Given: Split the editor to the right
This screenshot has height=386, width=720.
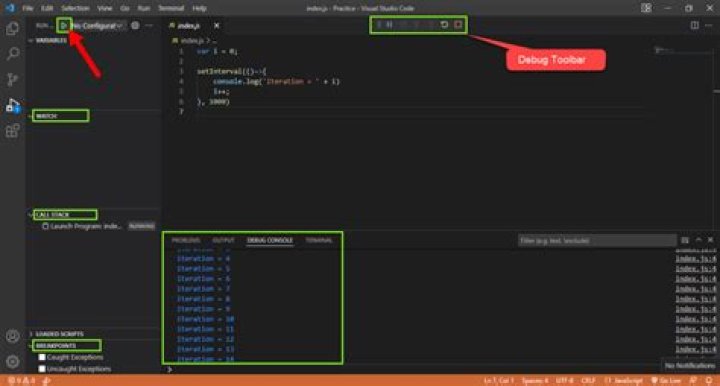Looking at the screenshot, I should coord(695,25).
